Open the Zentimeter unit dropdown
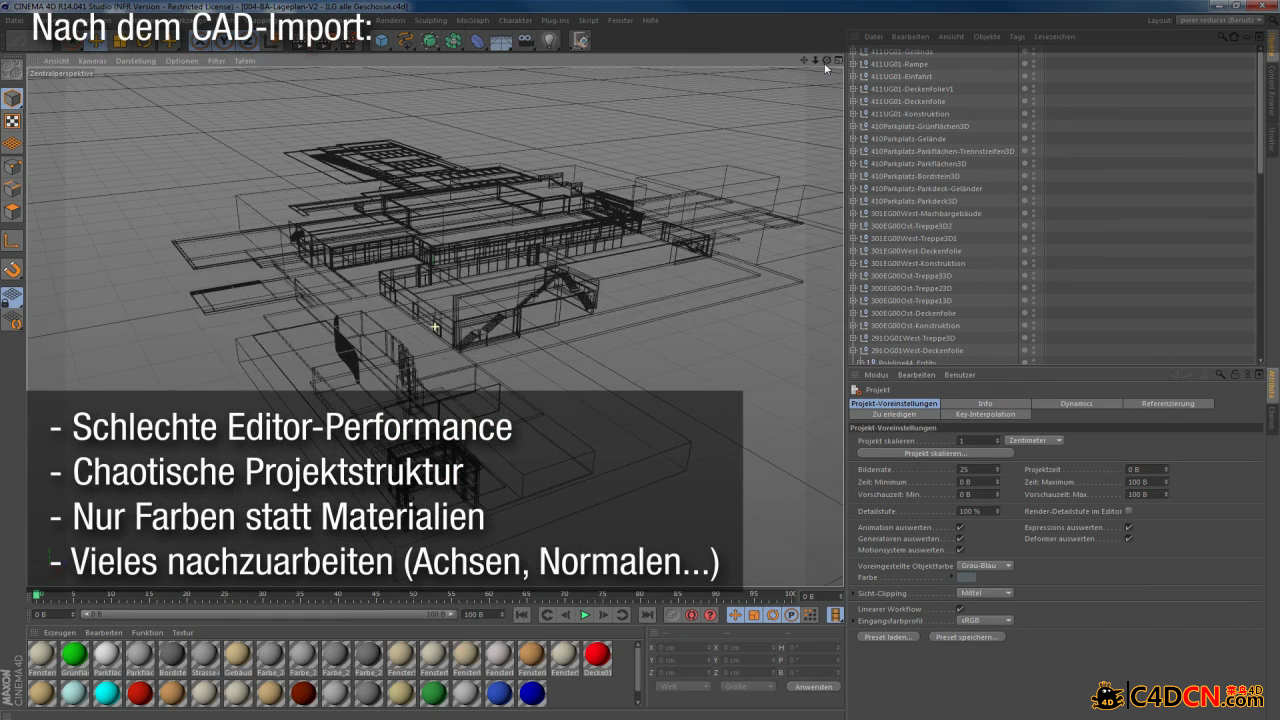The image size is (1280, 720). 1034,440
